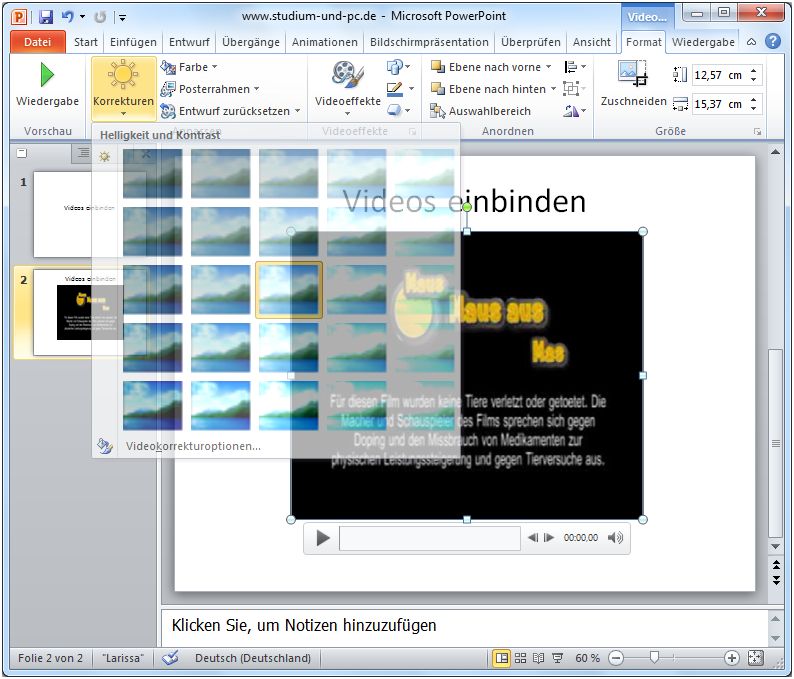Open the Posterrahmen dropdown

[210, 89]
